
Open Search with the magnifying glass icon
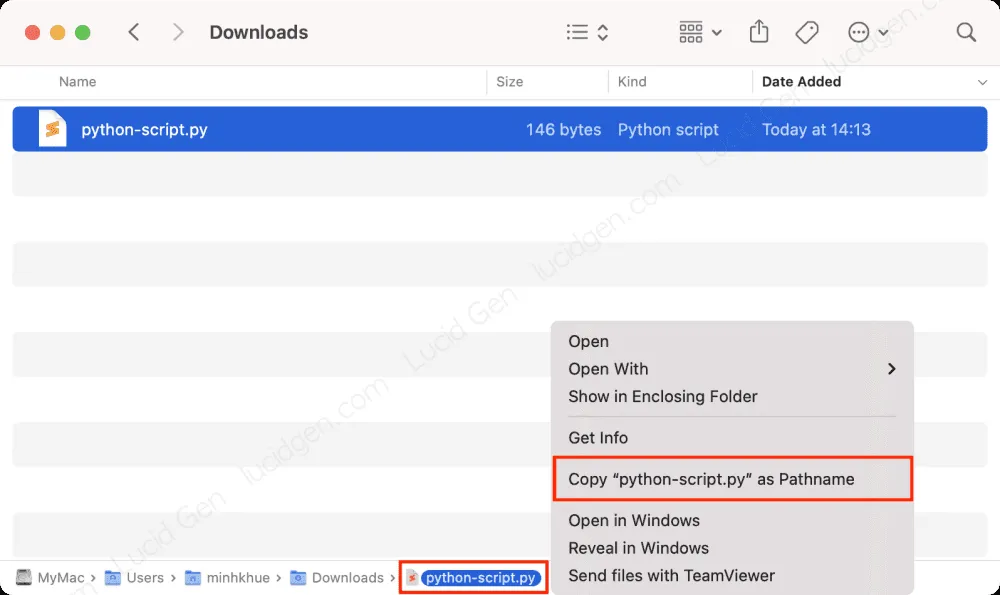coord(965,31)
